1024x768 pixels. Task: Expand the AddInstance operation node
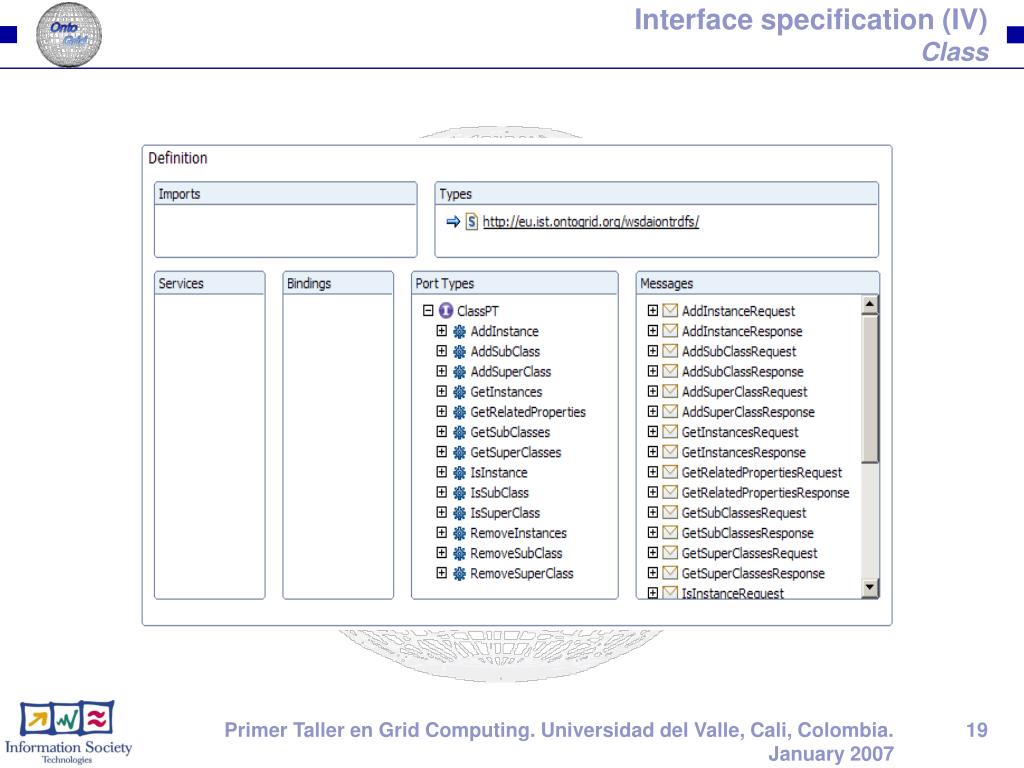(441, 331)
